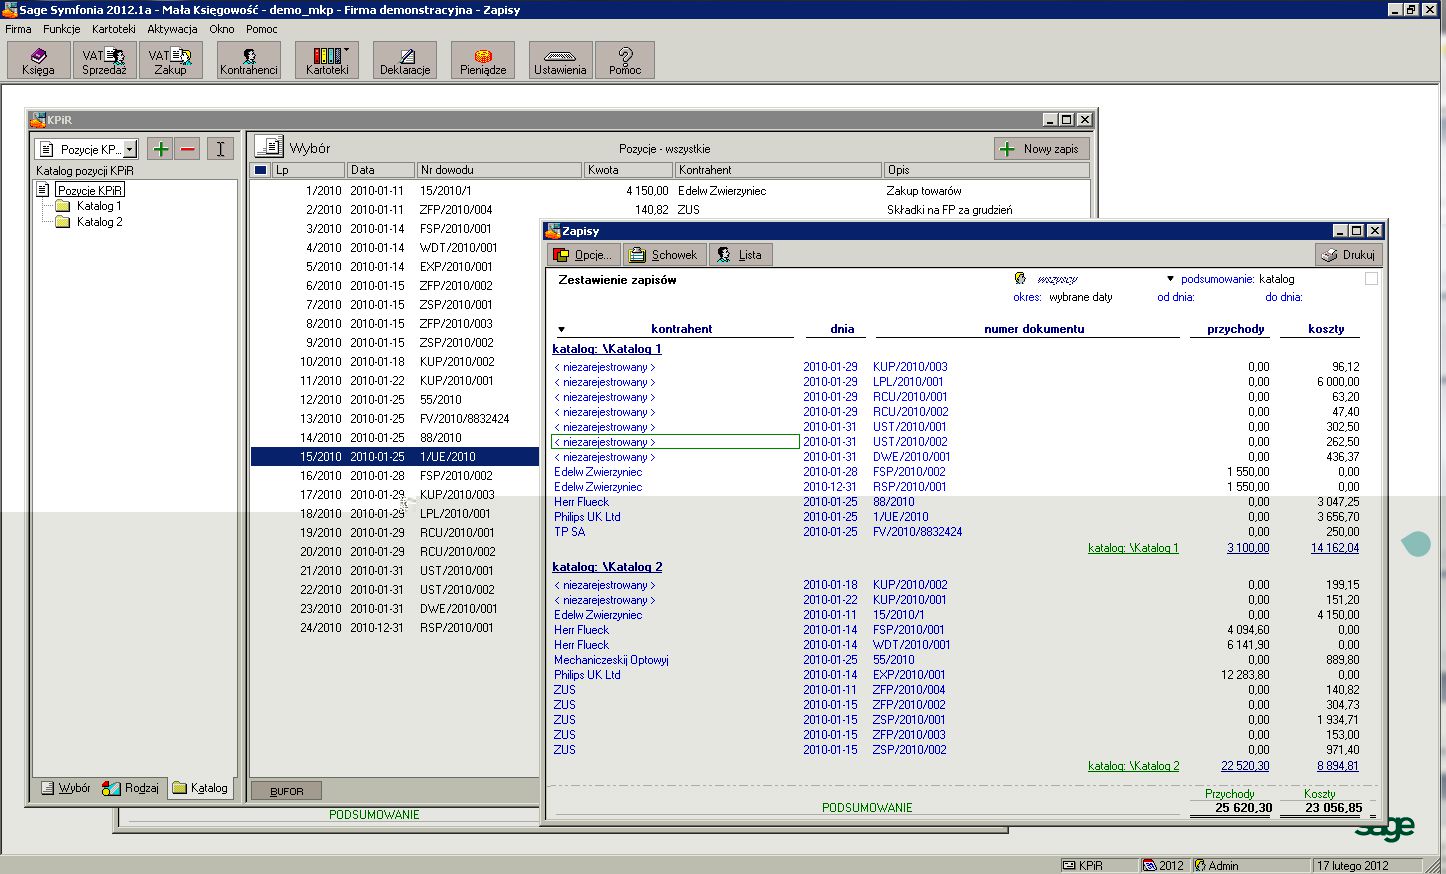Open Deklaracje toolbar button
1446x874 pixels.
pos(405,60)
